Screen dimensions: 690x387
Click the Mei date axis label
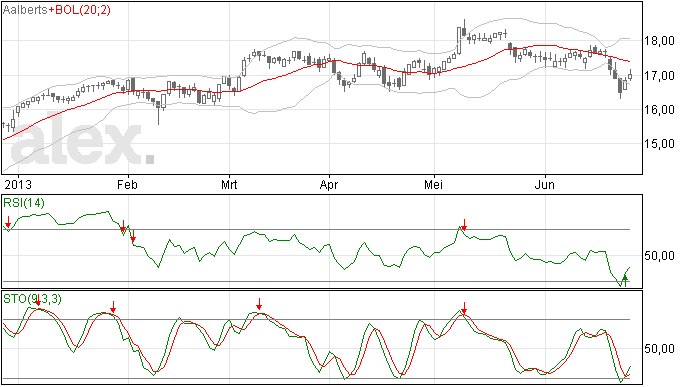click(433, 184)
